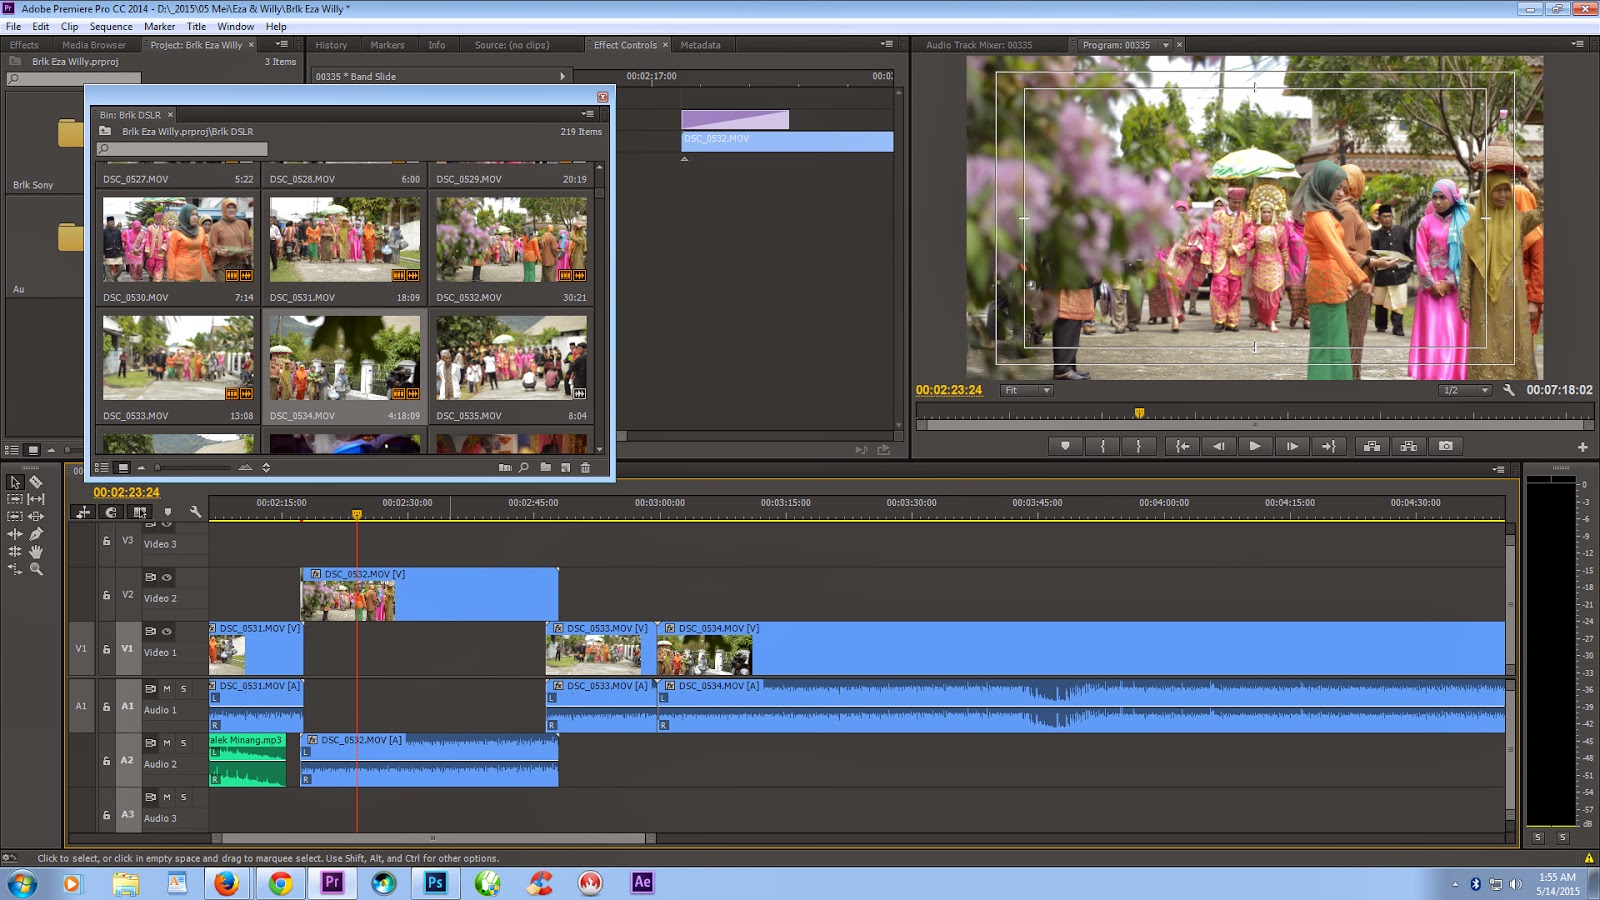Add a marker in the timeline header
The width and height of the screenshot is (1600, 900).
[x=168, y=512]
